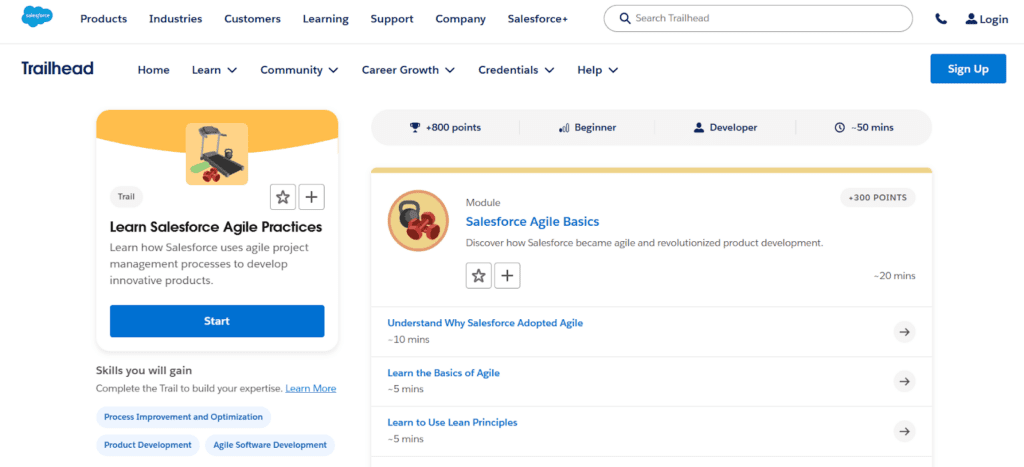The width and height of the screenshot is (1024, 467).
Task: Open Learn the Basics of Agile arrow
Action: point(904,381)
